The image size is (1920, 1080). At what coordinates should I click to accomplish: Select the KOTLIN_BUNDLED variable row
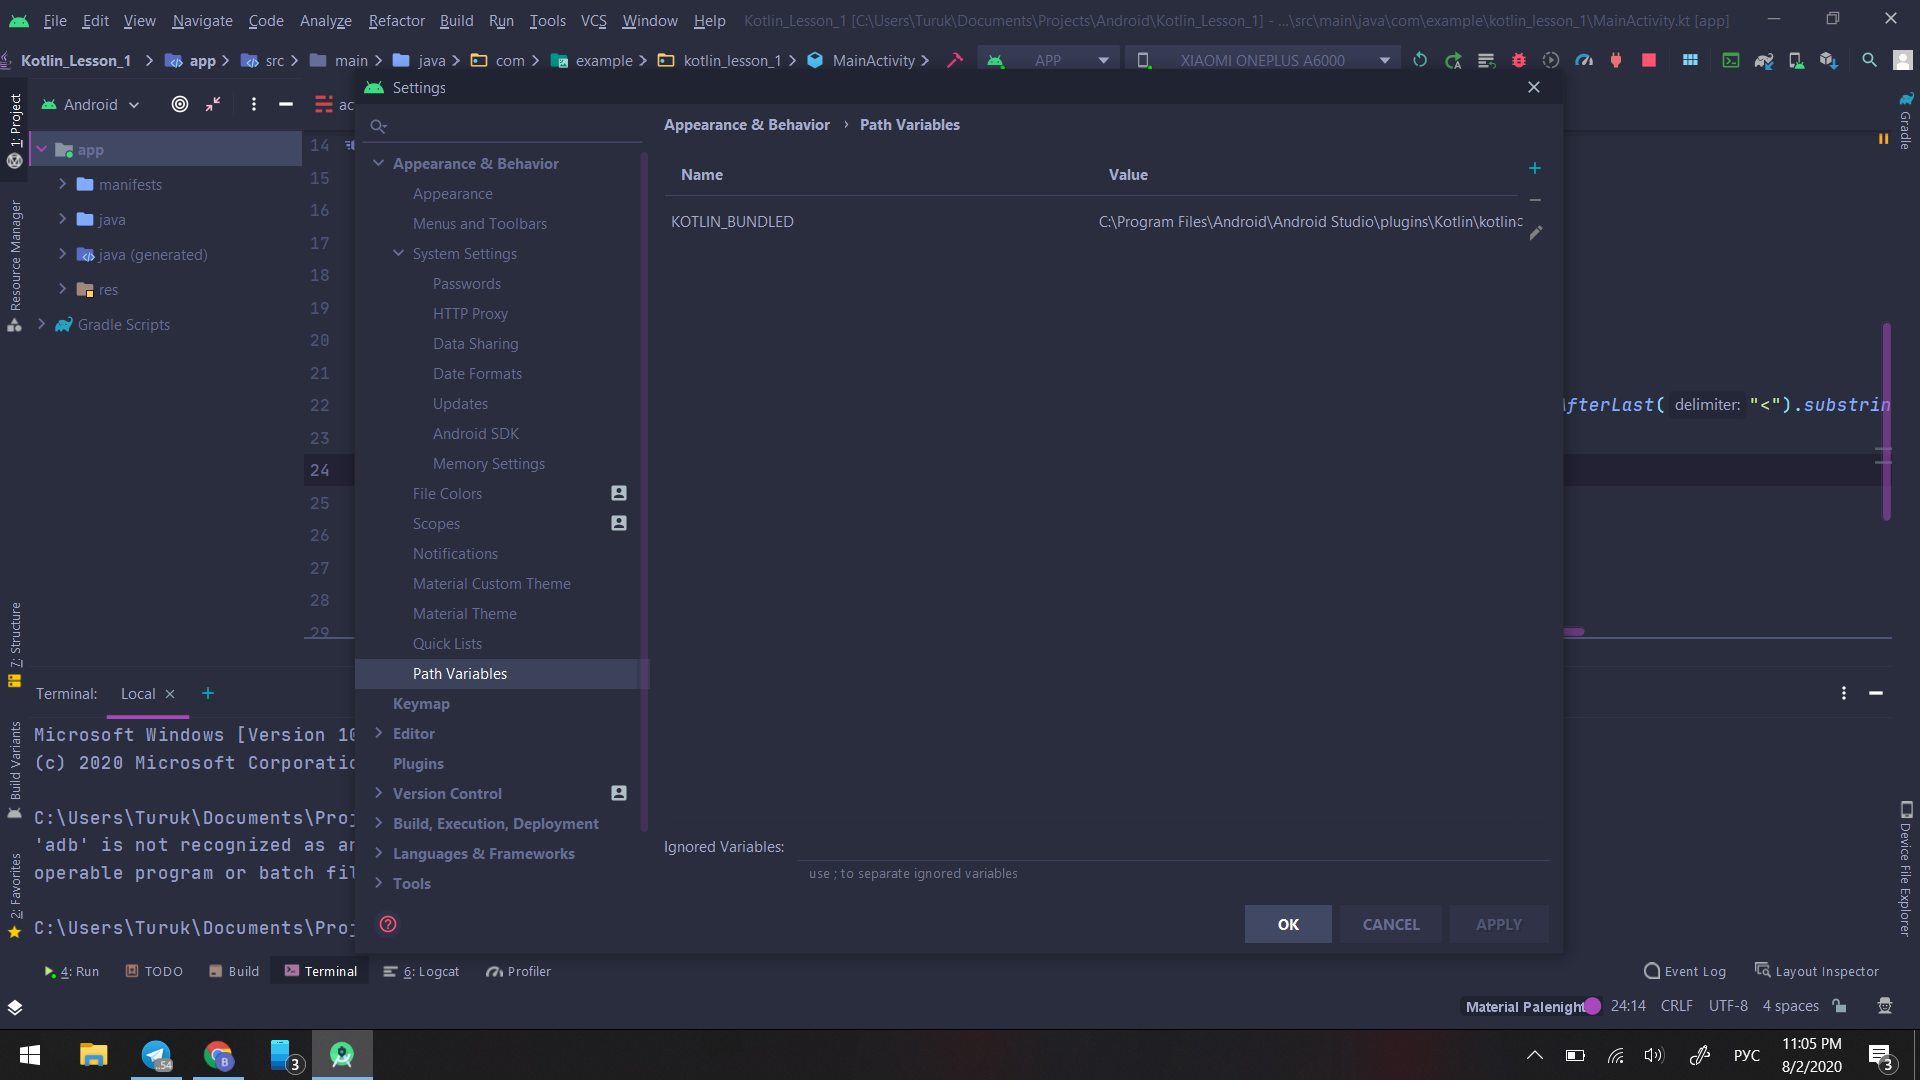(1095, 222)
